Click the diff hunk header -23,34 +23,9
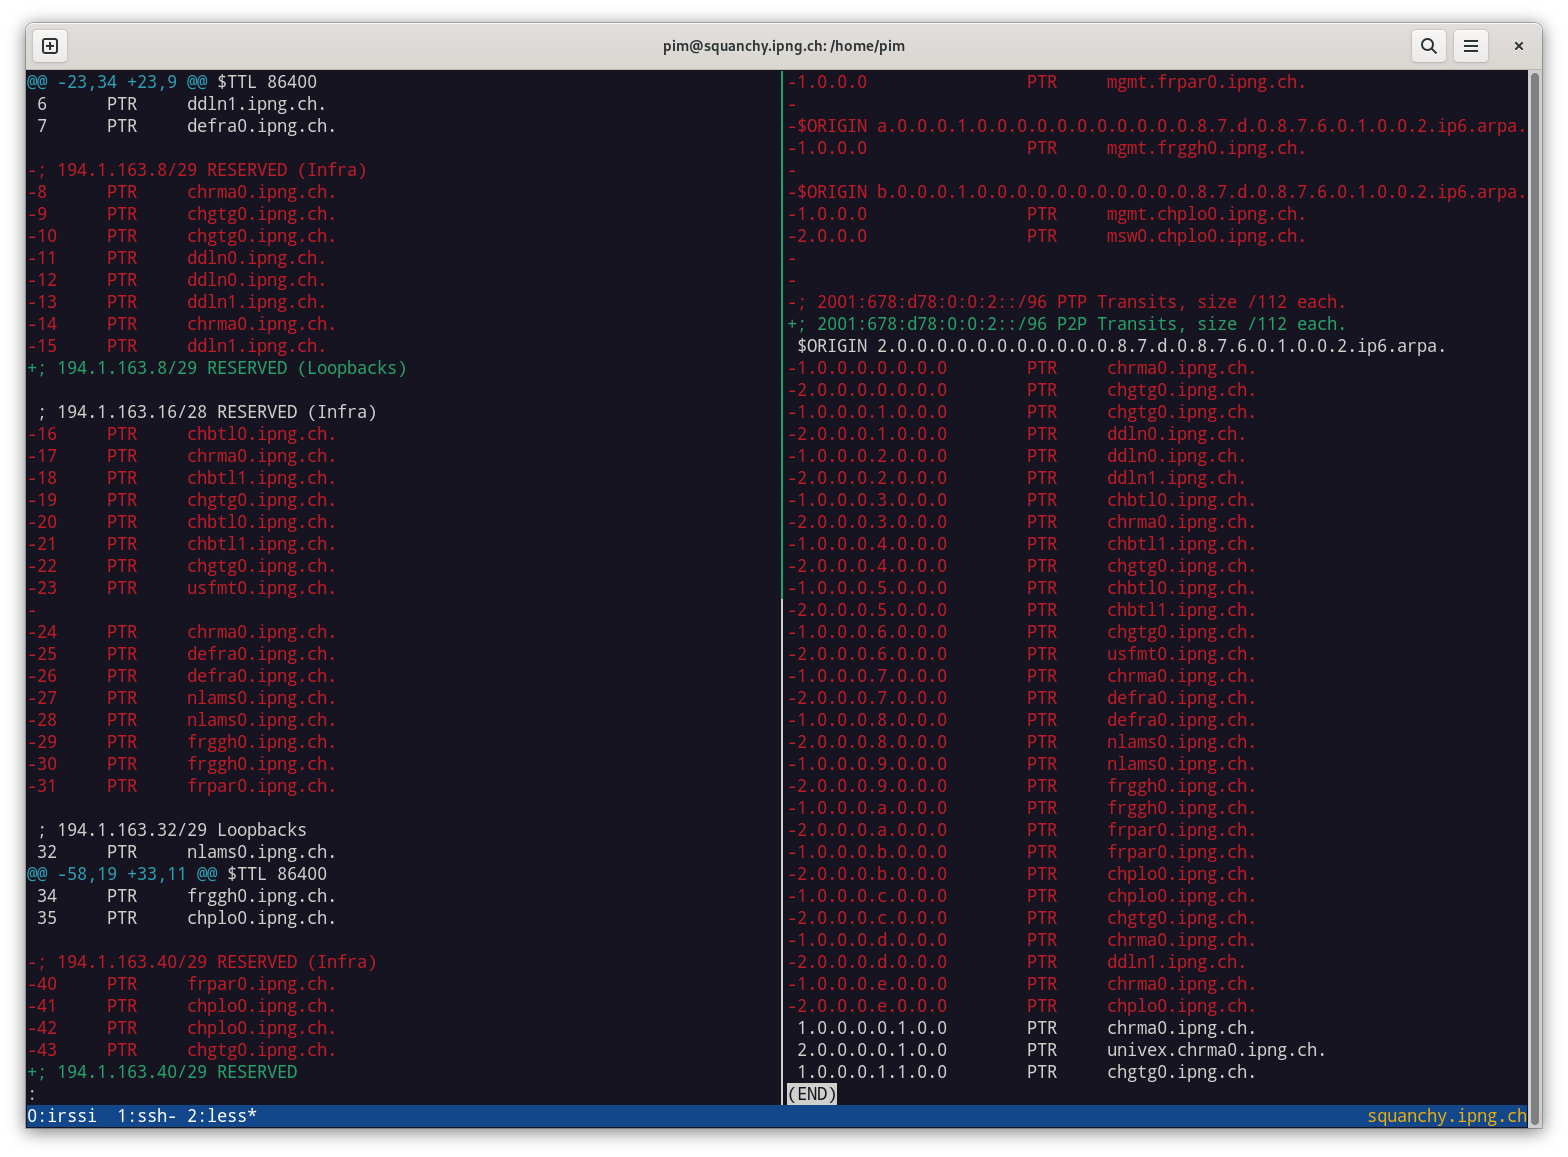The image size is (1568, 1157). click(x=117, y=82)
